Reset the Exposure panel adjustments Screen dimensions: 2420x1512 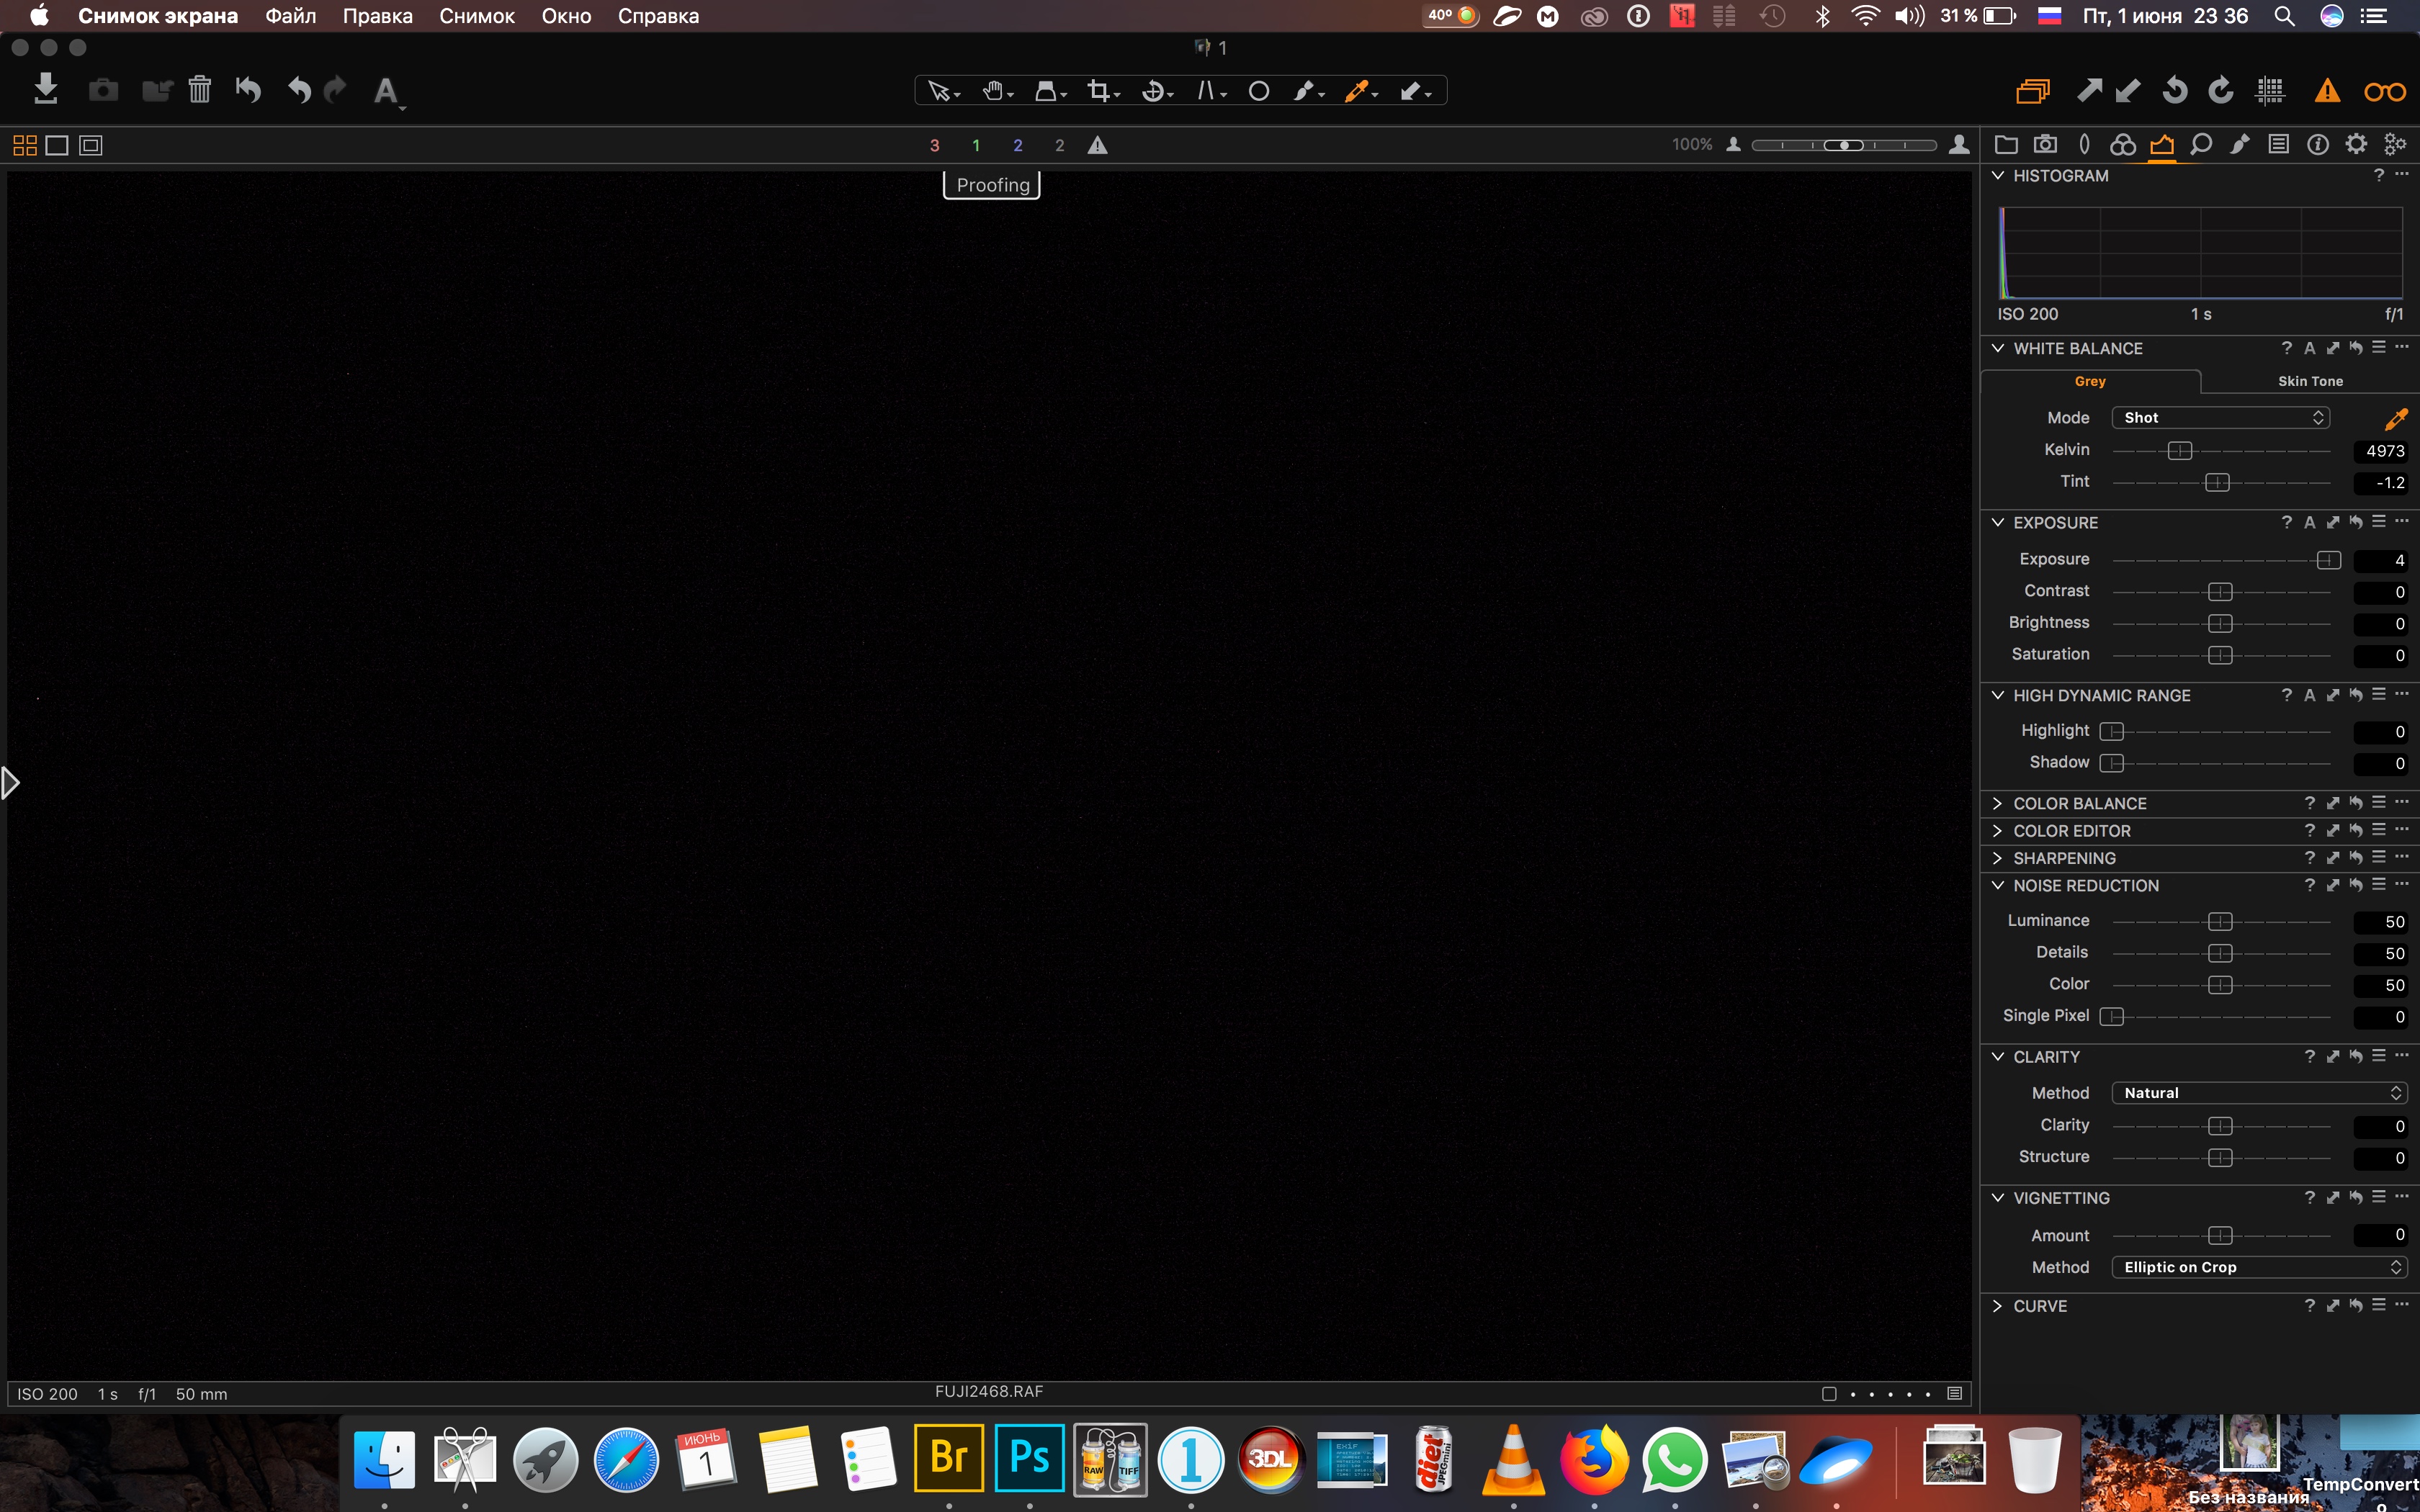click(x=2356, y=522)
